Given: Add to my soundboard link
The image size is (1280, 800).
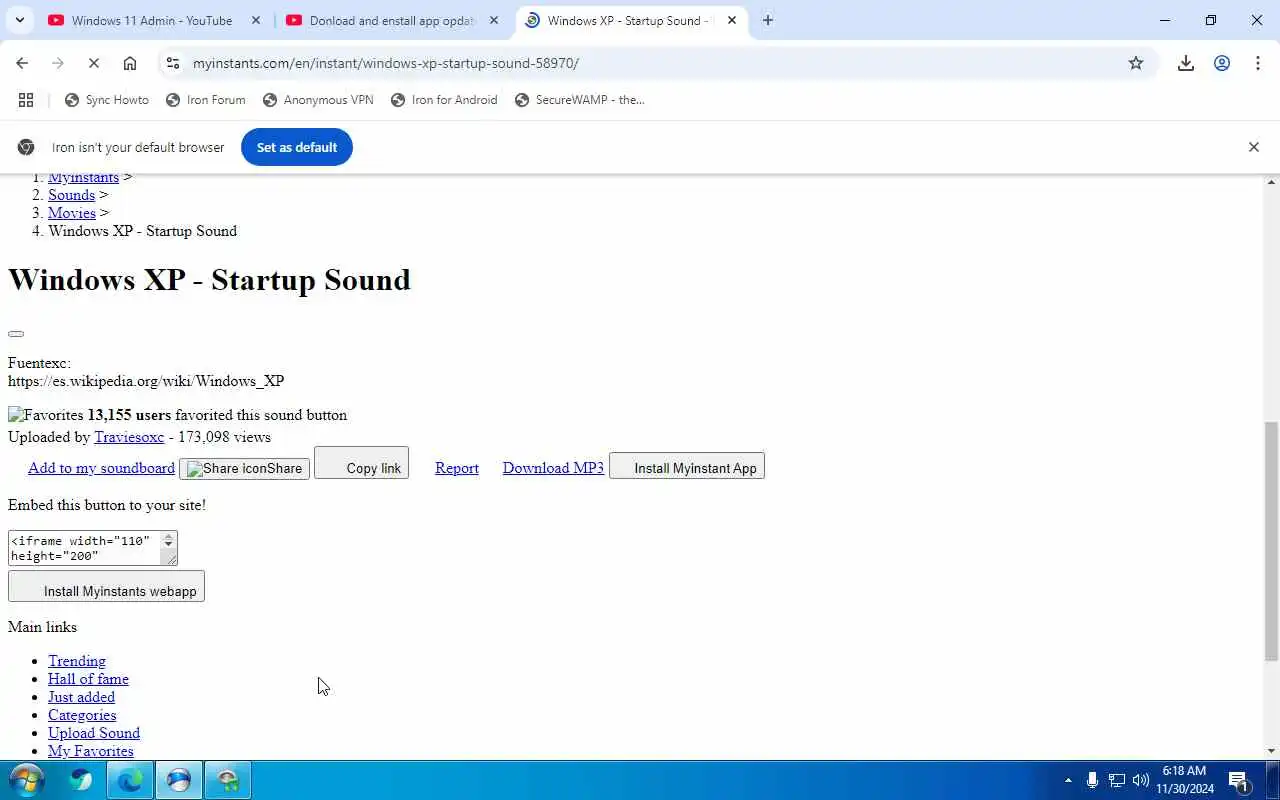Looking at the screenshot, I should [101, 468].
